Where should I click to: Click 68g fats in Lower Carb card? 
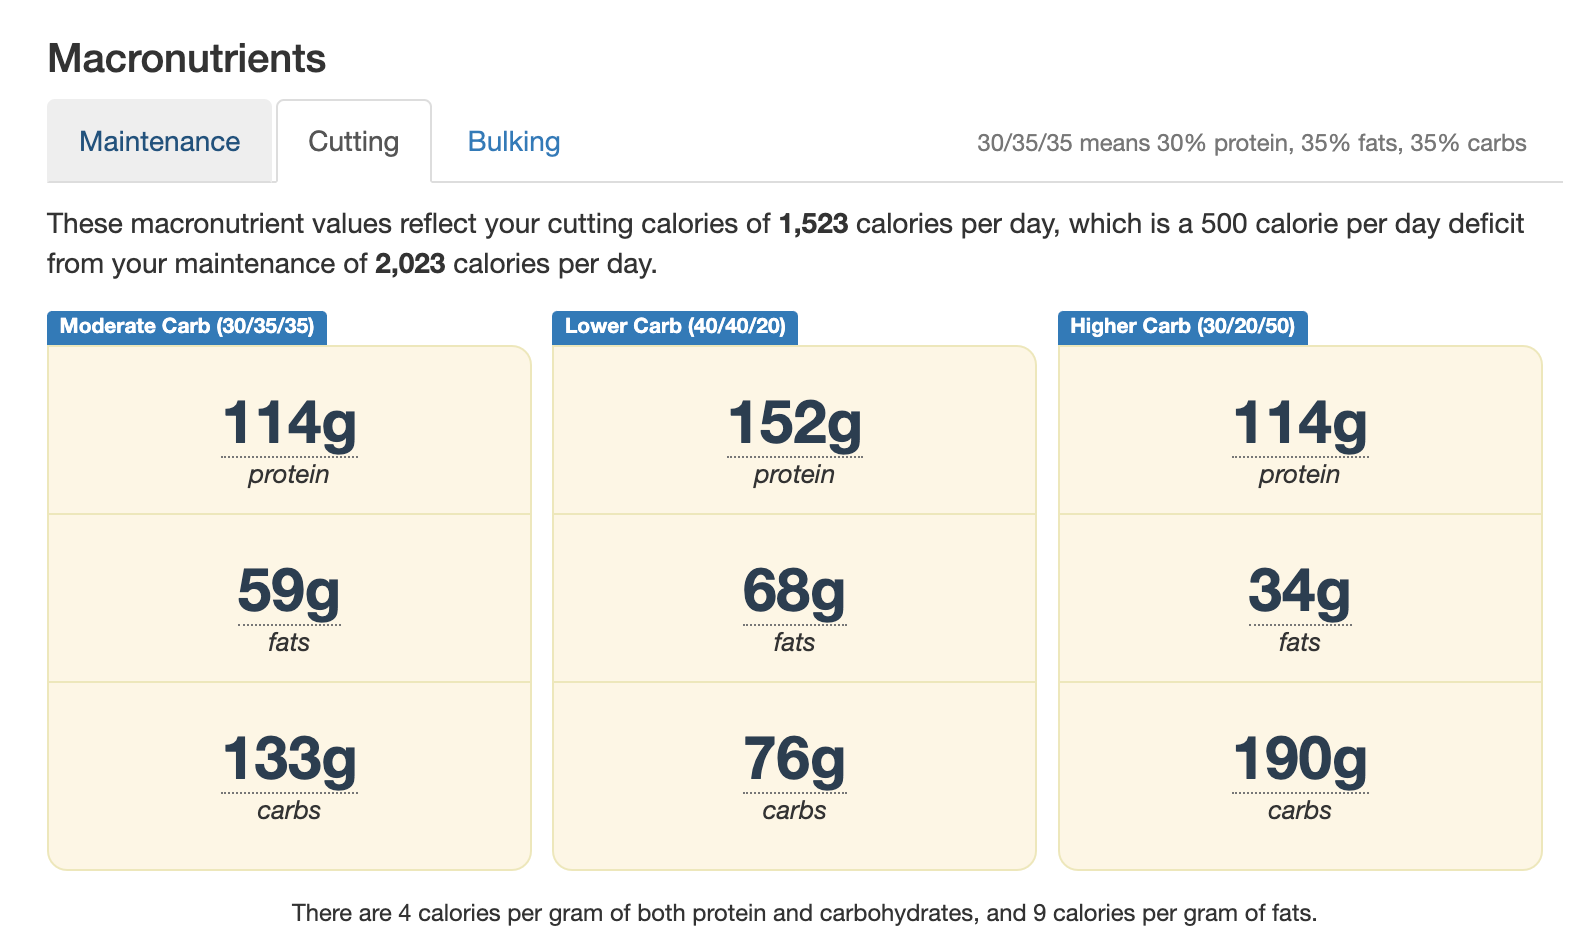(794, 591)
